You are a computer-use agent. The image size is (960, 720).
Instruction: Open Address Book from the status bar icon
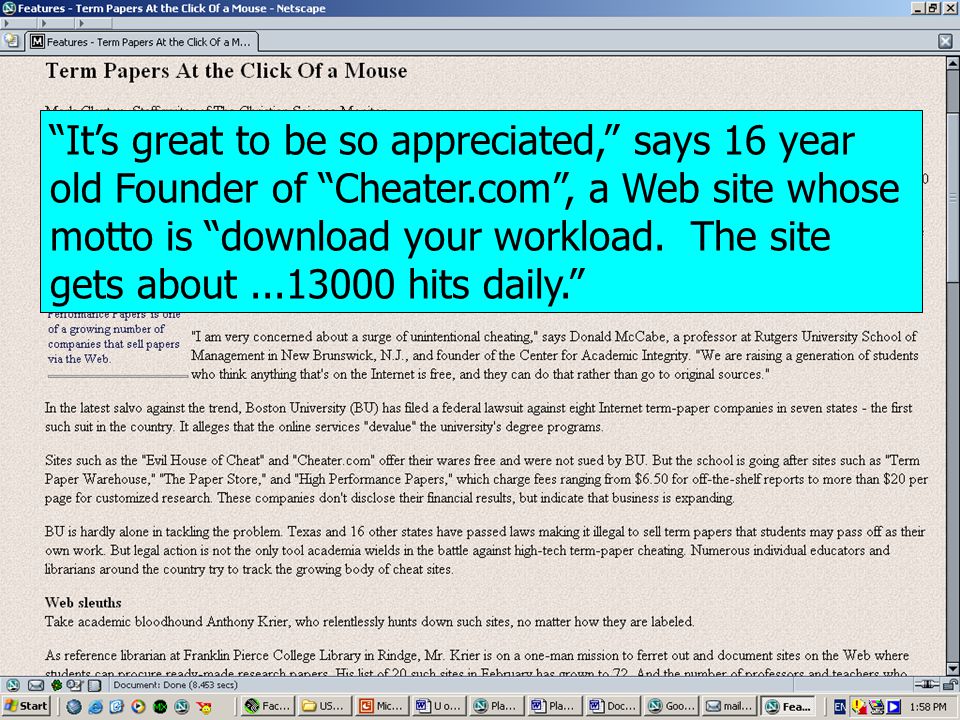point(94,685)
